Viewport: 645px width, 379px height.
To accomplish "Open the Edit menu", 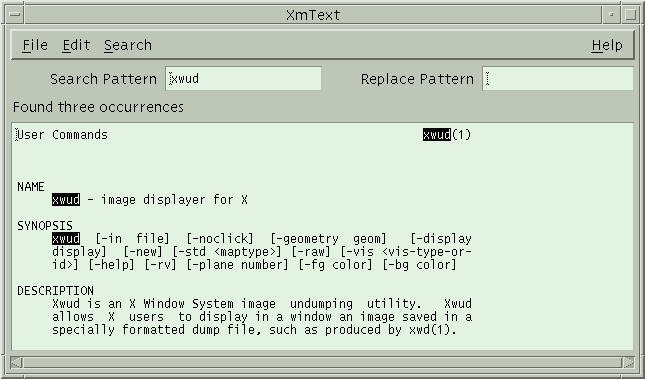I will (x=76, y=45).
